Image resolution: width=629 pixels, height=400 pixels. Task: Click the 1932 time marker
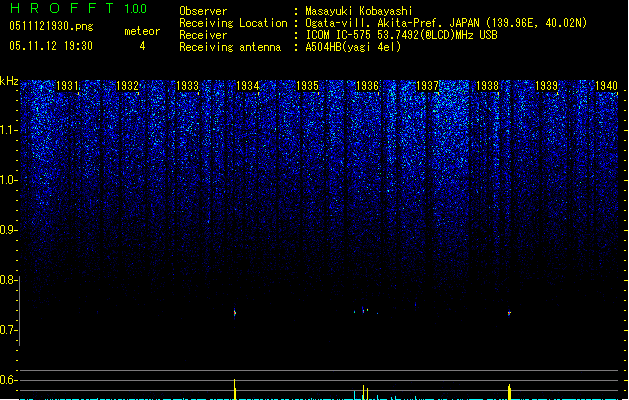(x=127, y=86)
